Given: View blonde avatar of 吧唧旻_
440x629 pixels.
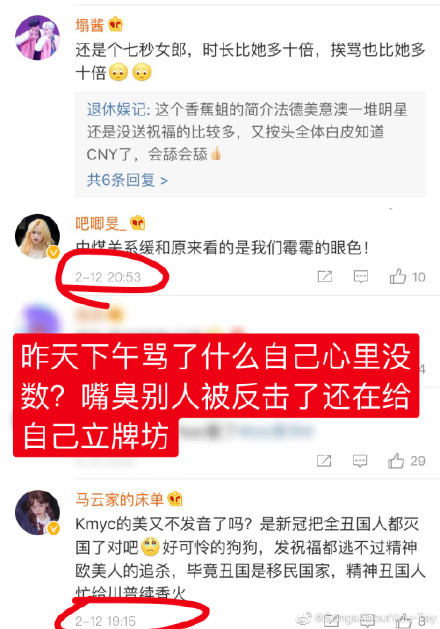Looking at the screenshot, I should click(37, 236).
